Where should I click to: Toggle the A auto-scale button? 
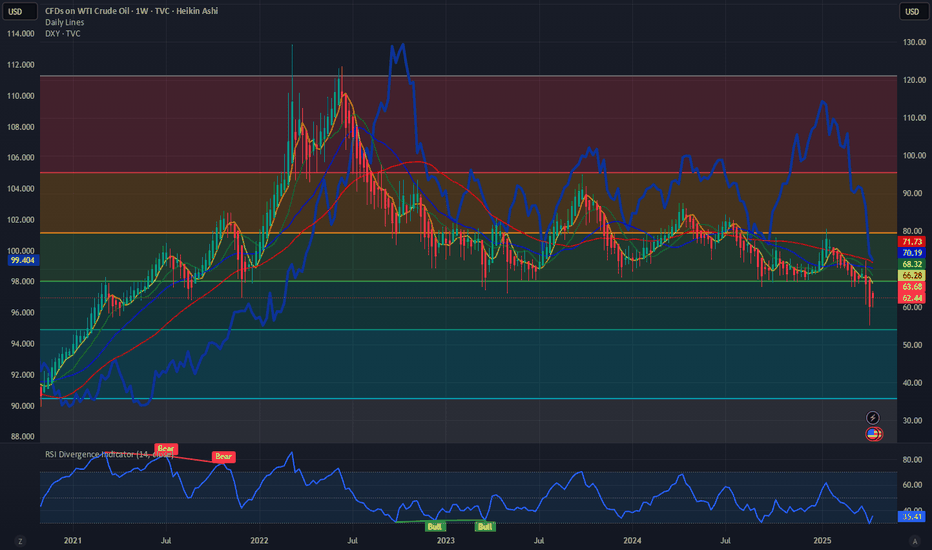click(914, 541)
